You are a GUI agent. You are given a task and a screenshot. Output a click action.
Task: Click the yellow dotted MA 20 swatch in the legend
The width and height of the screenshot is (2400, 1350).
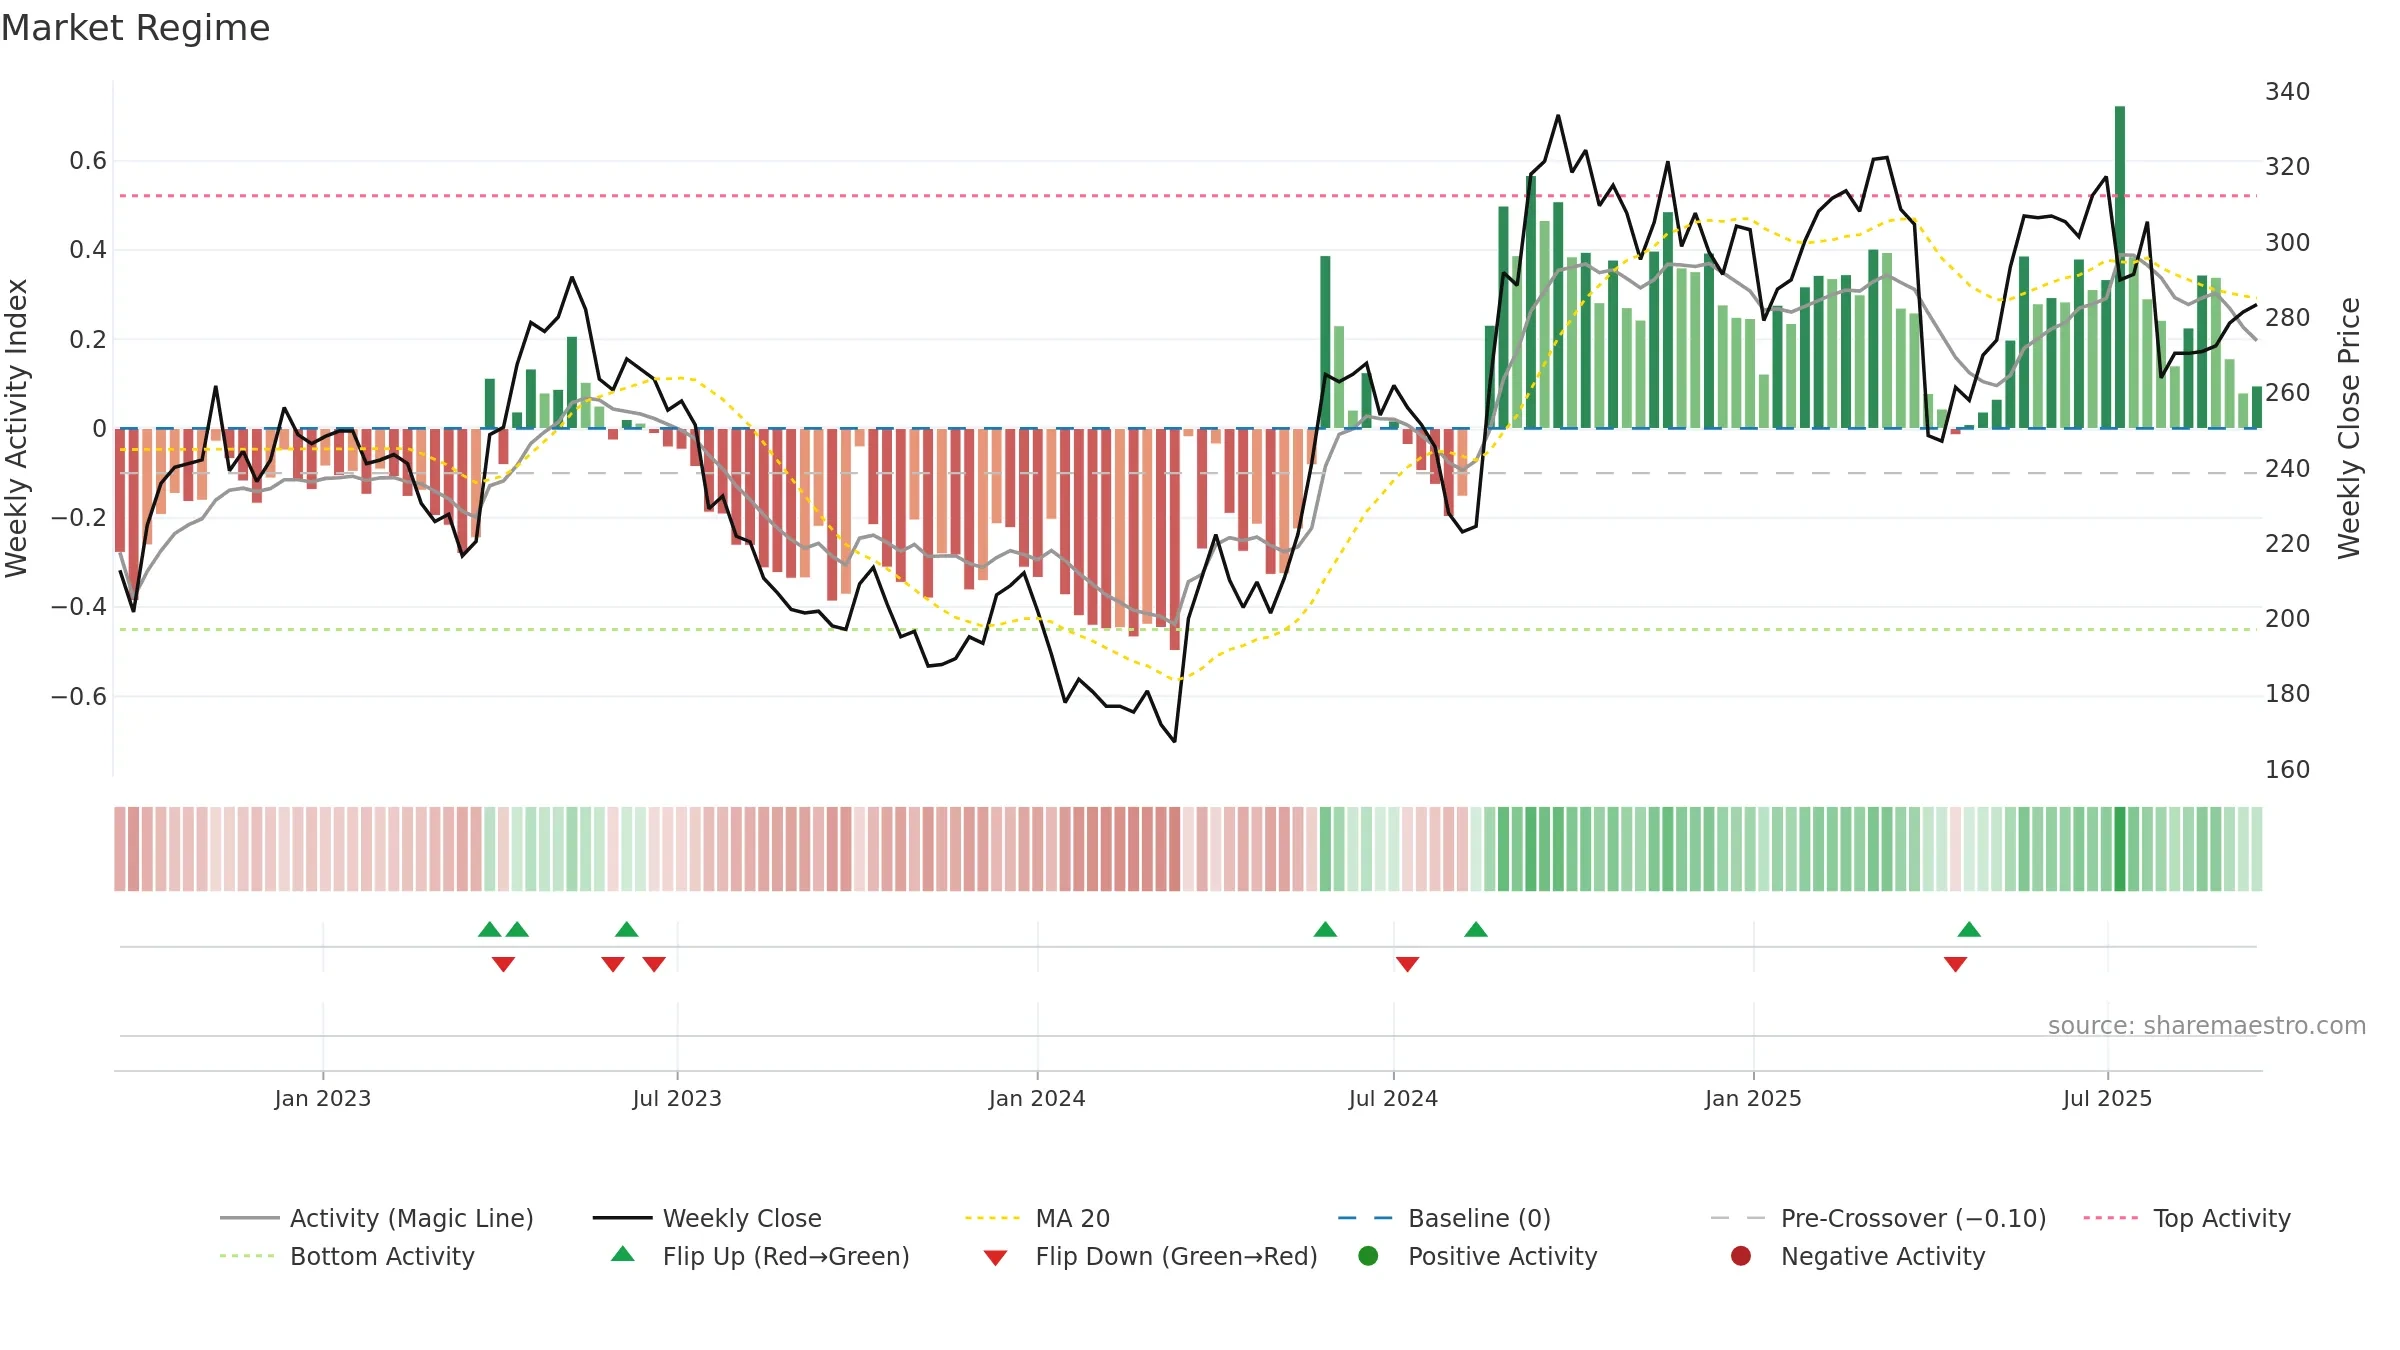(993, 1218)
